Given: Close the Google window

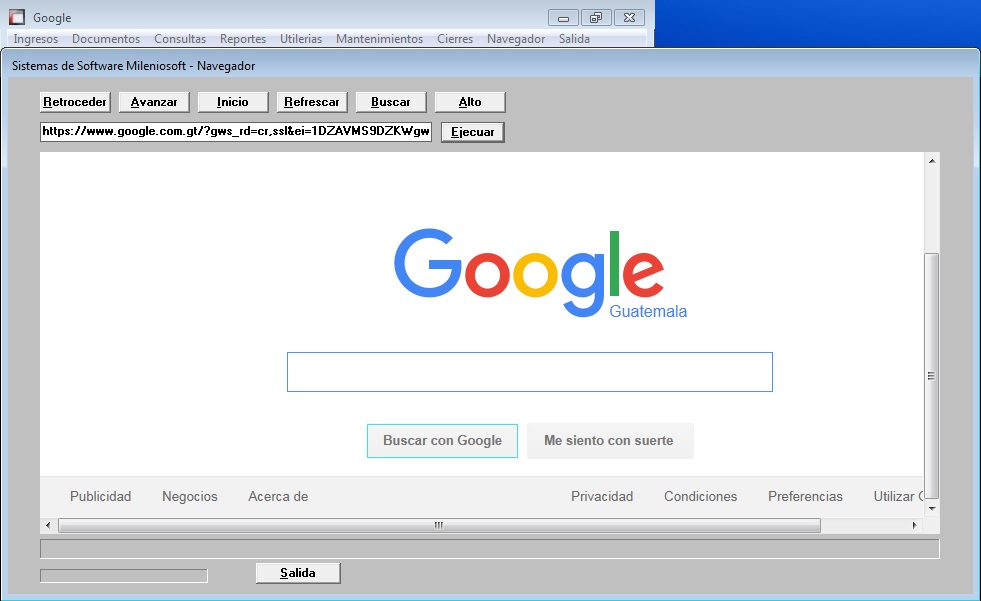Looking at the screenshot, I should tap(629, 18).
